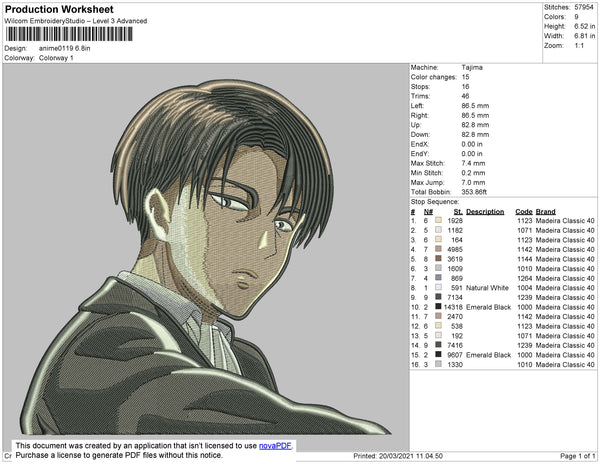Click the 'Left:' measurement label
The height and width of the screenshot is (464, 600).
point(417,106)
